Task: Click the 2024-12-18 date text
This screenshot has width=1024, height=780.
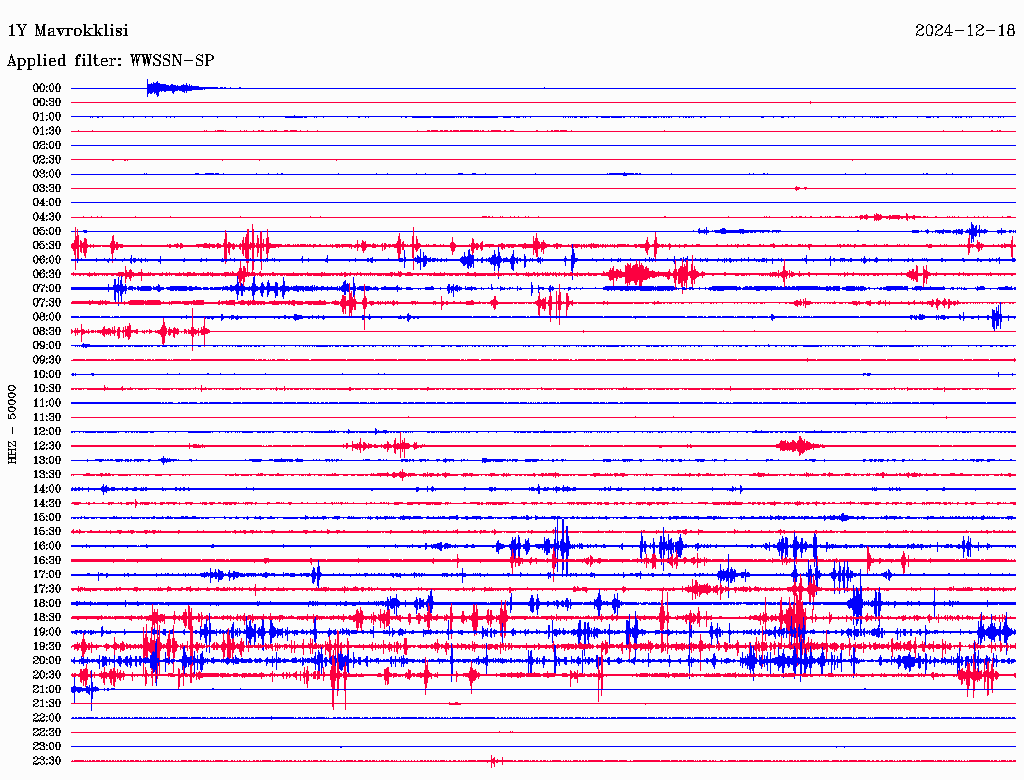Action: pyautogui.click(x=965, y=31)
